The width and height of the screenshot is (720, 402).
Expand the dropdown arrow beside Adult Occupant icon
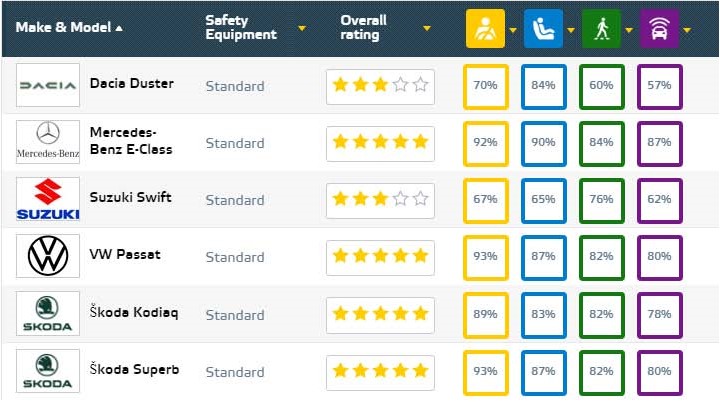coord(513,29)
